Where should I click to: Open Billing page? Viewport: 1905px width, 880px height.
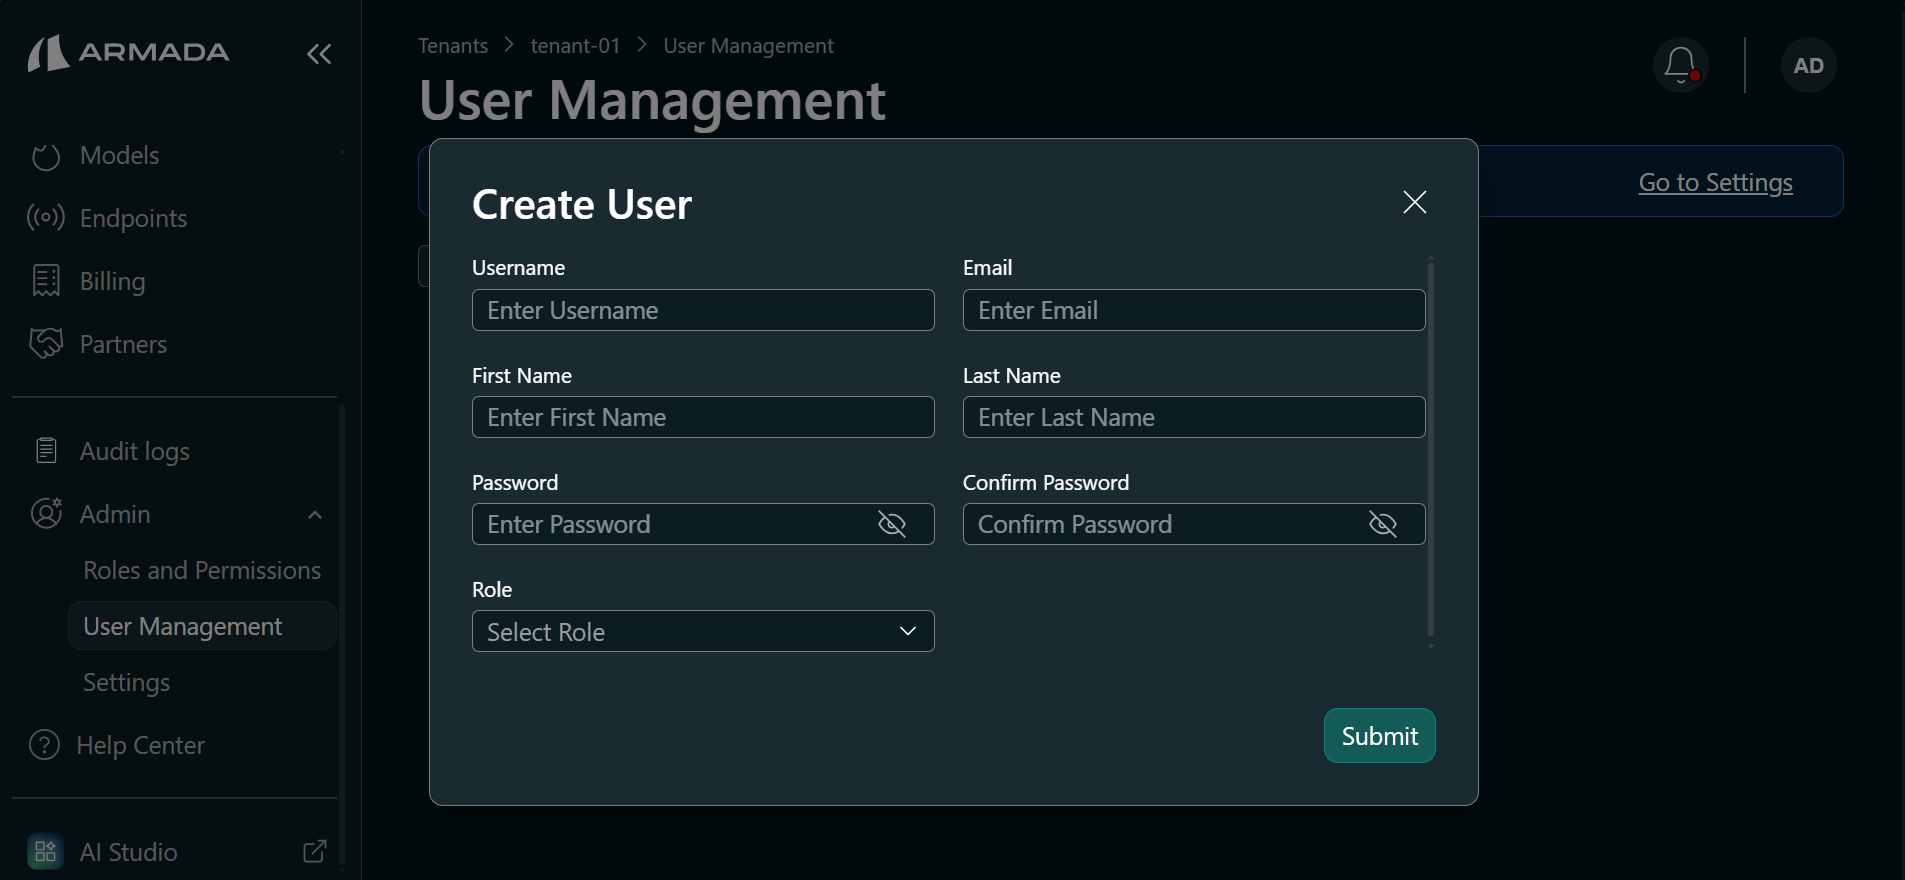[112, 281]
